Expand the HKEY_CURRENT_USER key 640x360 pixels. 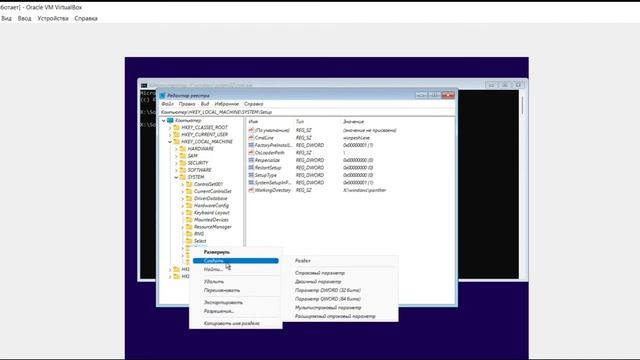click(x=170, y=135)
